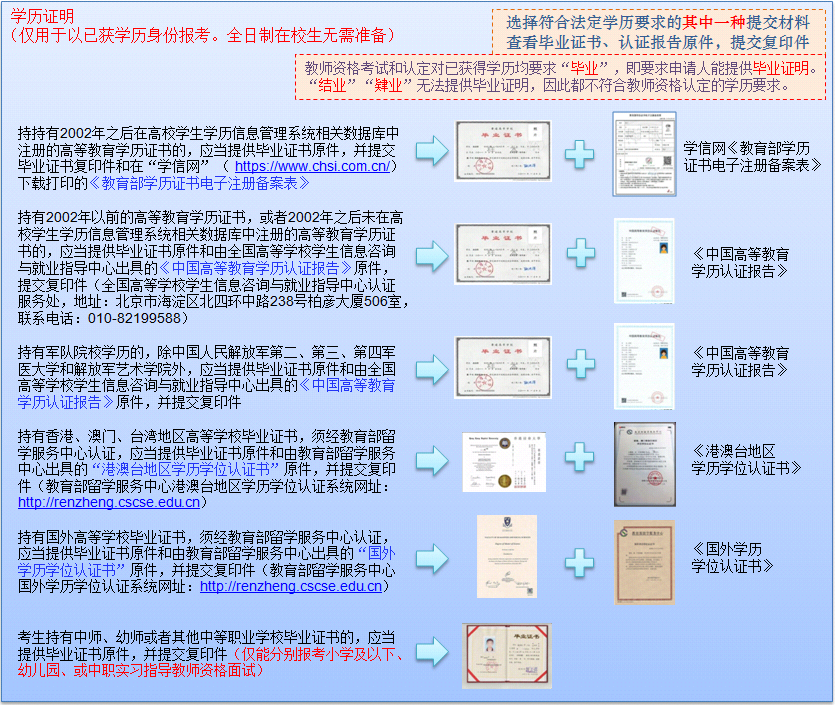This screenshot has height=705, width=835.
Task: Click the “港澳台地区学历学位认证书” blue link
Action: [187, 468]
